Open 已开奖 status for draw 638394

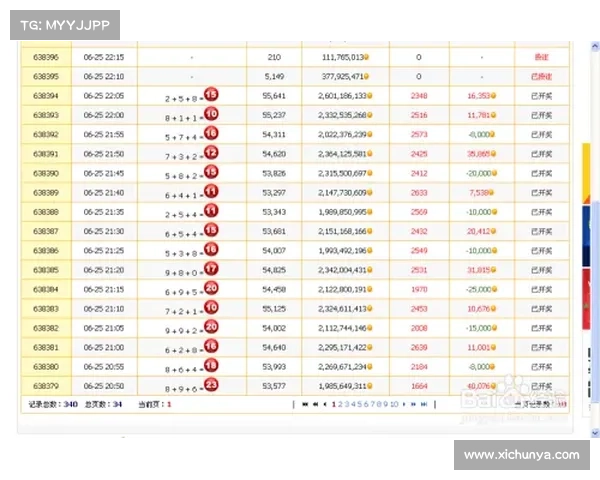point(541,96)
